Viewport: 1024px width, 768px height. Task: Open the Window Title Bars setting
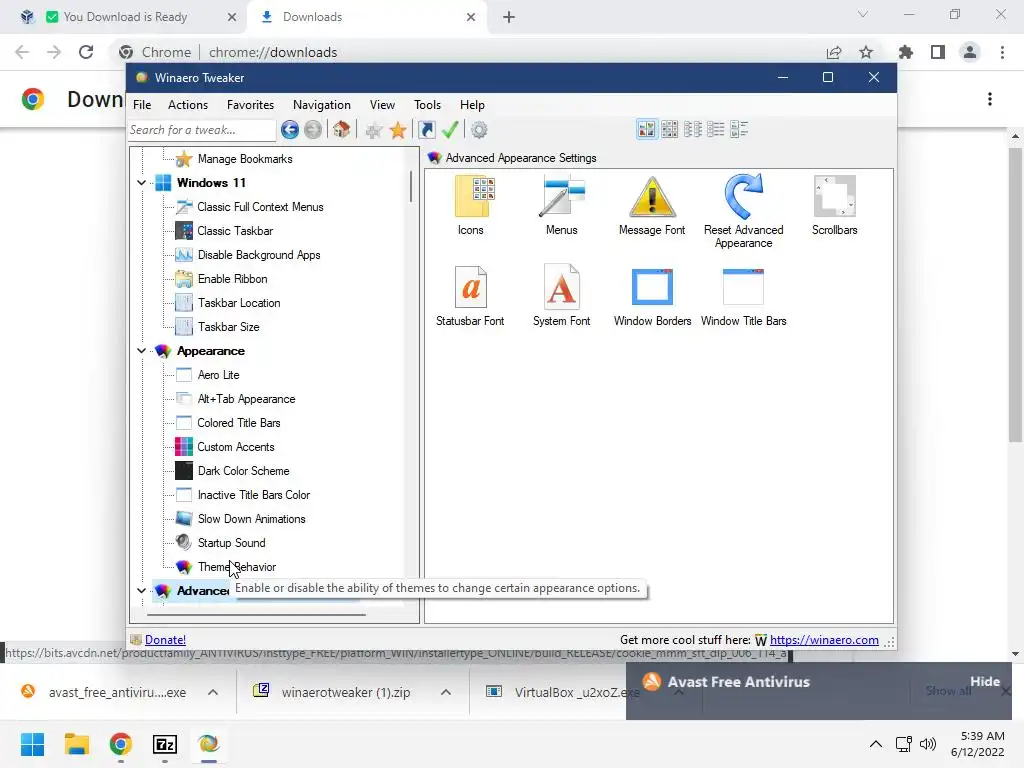743,296
